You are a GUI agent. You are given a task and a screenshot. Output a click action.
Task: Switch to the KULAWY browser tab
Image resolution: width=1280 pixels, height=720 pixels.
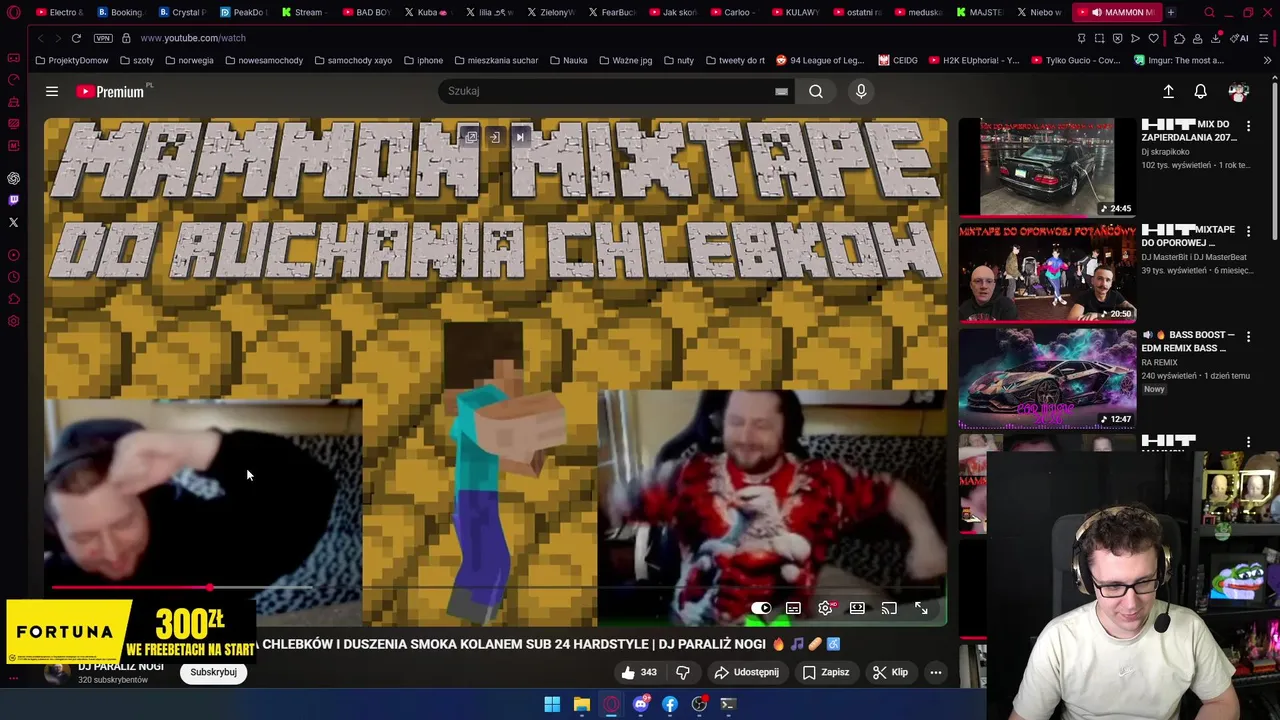795,12
